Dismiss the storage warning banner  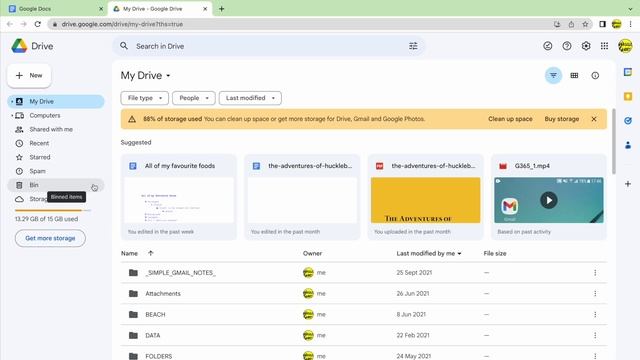click(594, 119)
